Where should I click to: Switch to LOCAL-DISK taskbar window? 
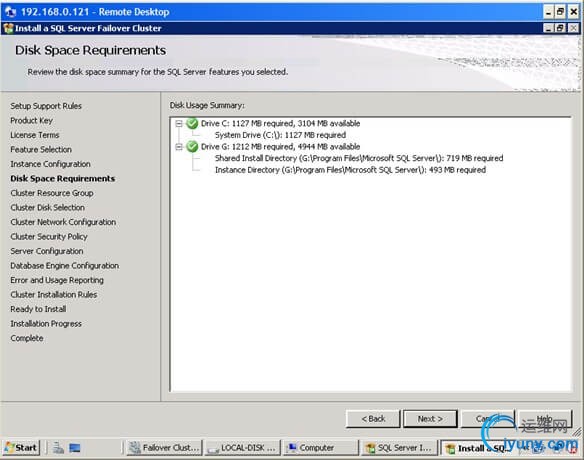point(242,448)
